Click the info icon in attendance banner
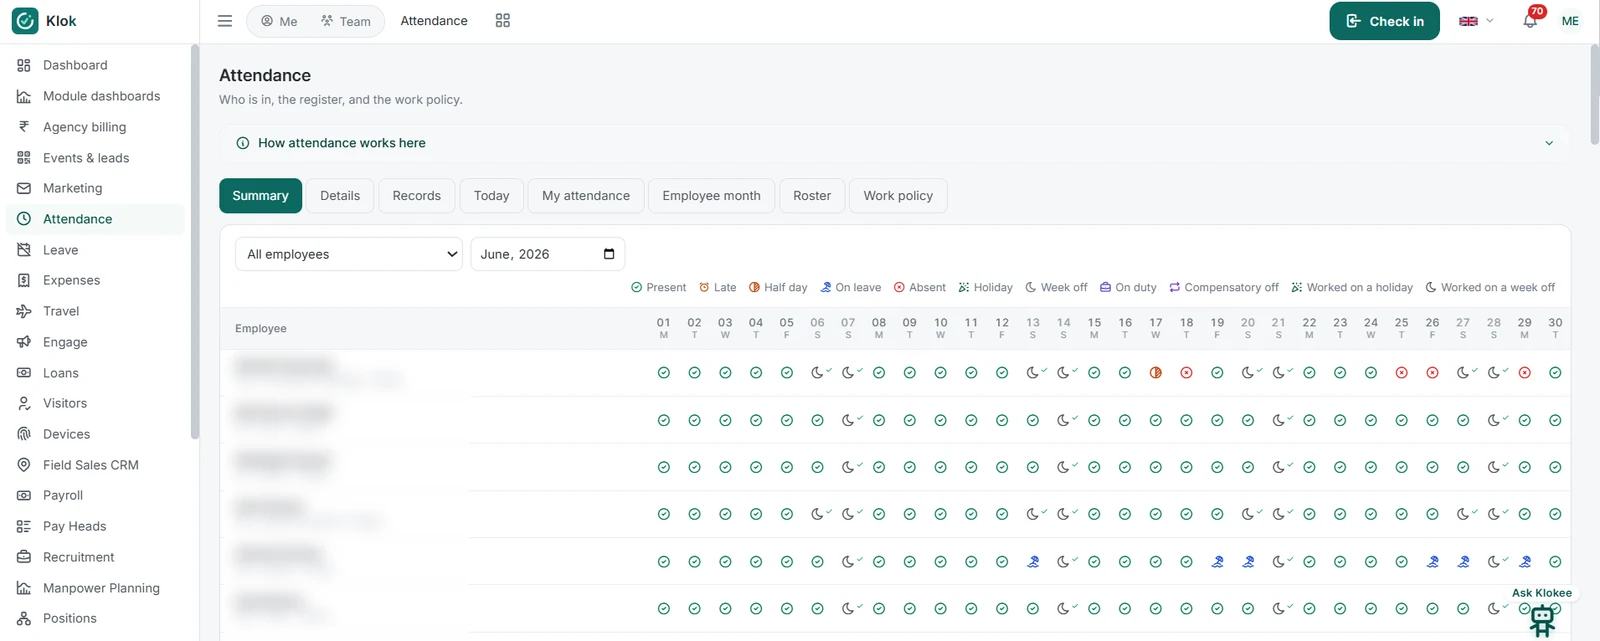 point(242,143)
